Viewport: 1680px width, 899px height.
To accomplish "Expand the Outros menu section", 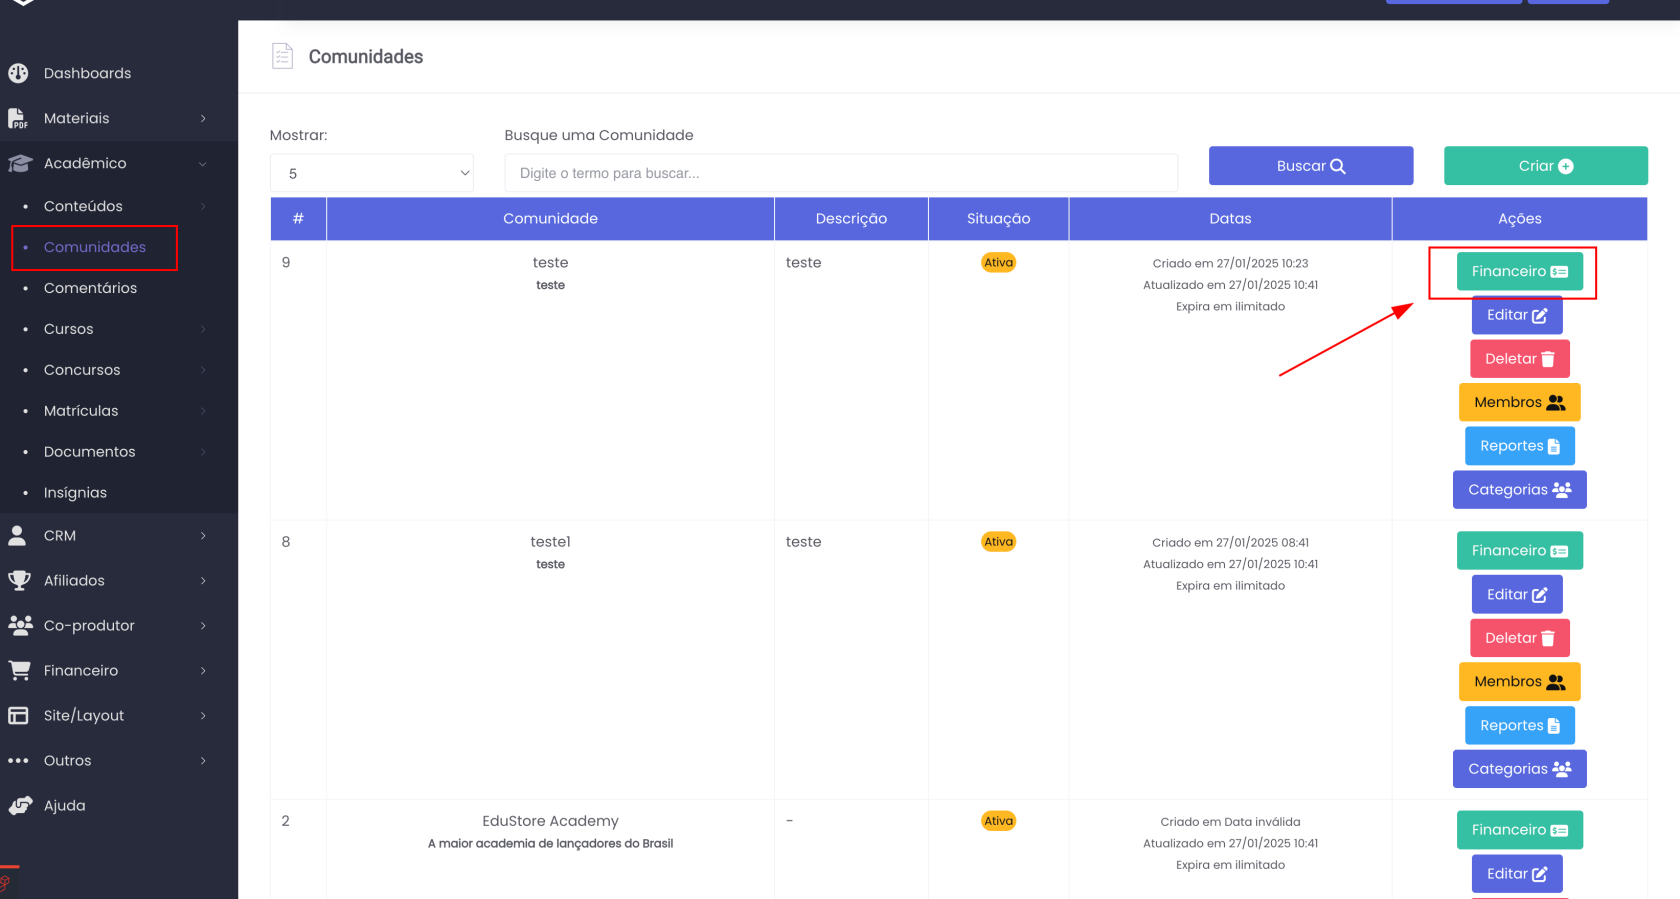I will 203,761.
